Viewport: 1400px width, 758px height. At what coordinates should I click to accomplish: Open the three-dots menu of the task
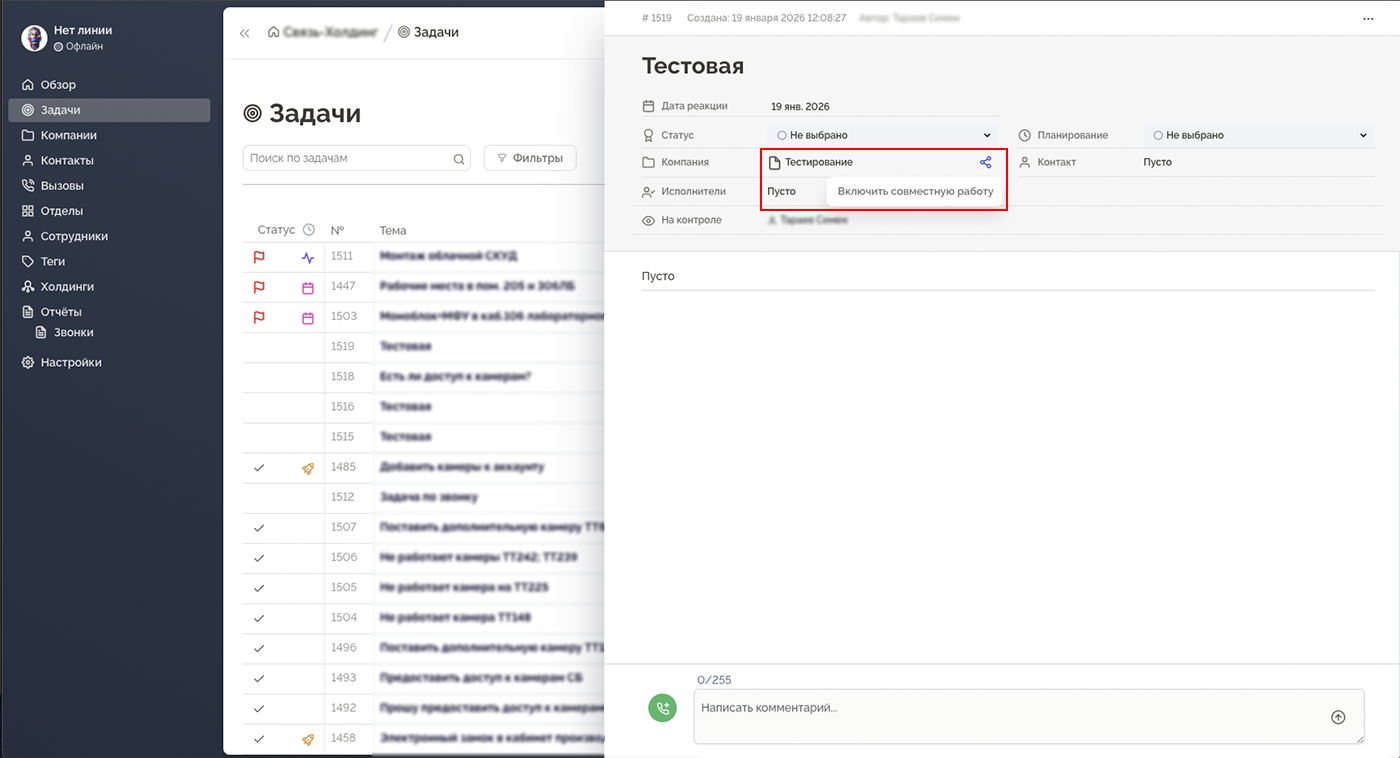1368,18
